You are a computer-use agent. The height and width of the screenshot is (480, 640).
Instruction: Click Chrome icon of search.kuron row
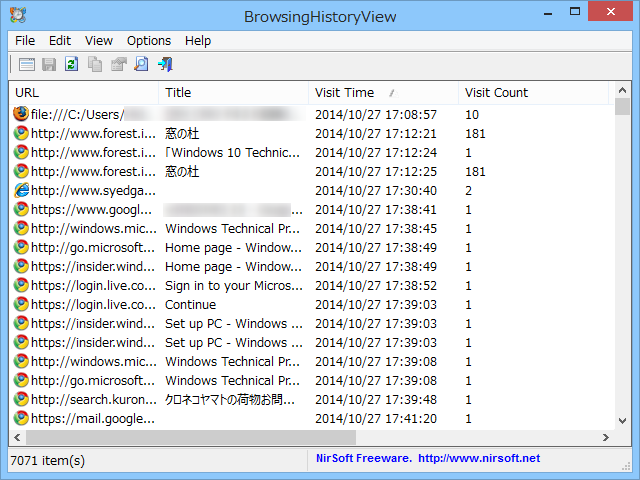21,399
